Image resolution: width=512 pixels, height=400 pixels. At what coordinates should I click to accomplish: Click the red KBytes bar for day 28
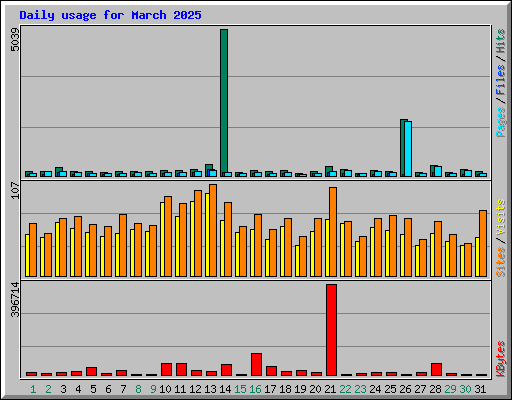point(436,369)
